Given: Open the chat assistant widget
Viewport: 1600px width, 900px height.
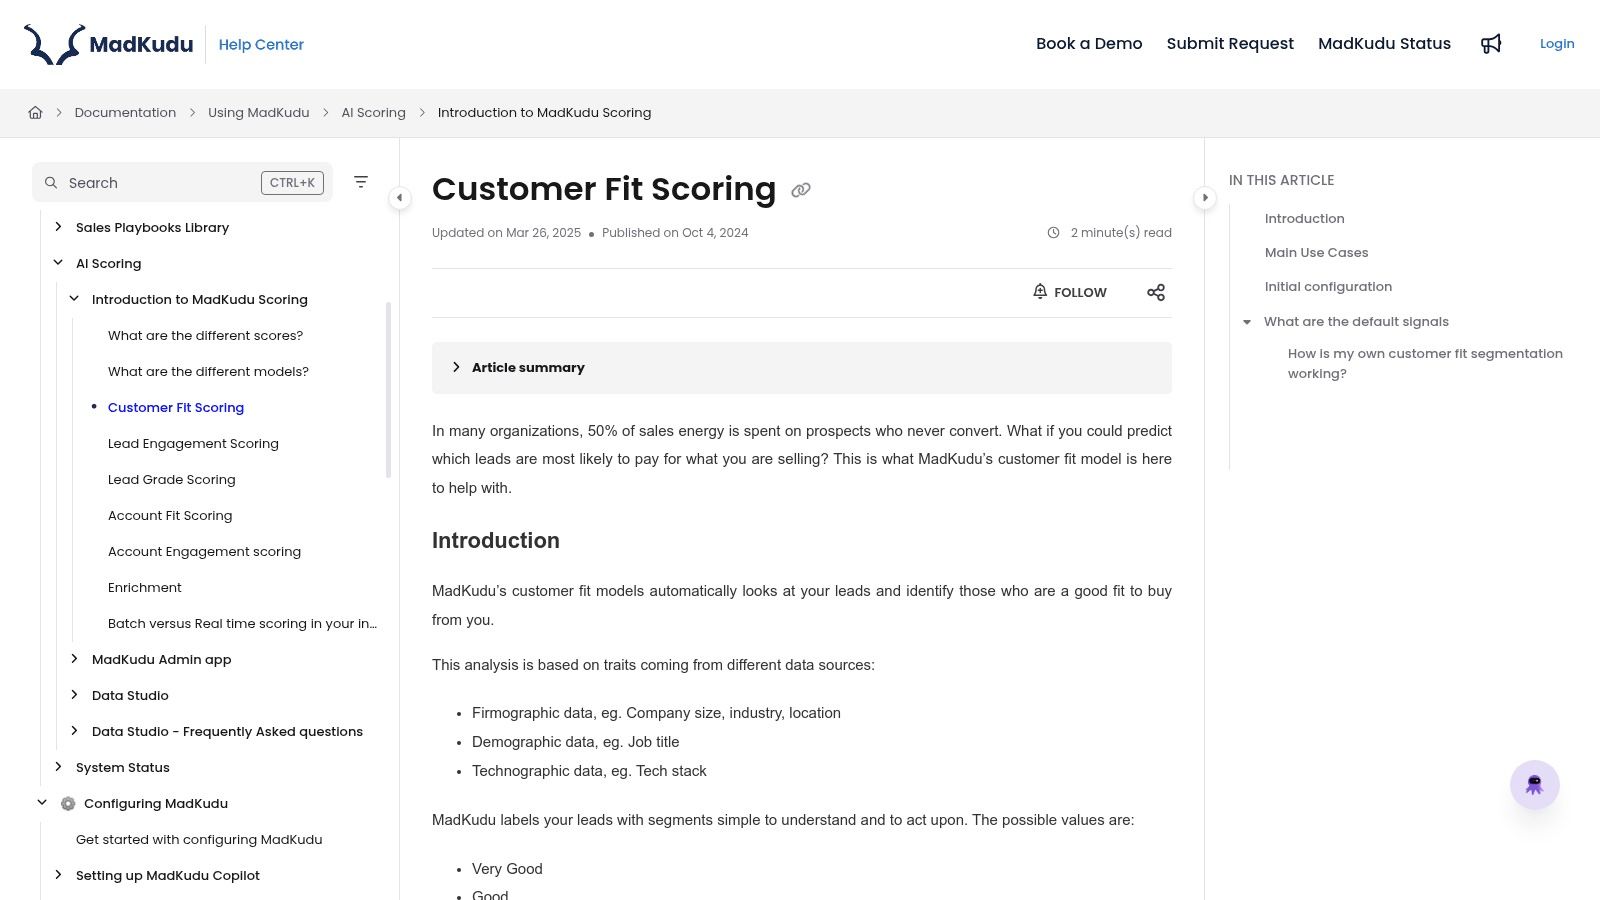Looking at the screenshot, I should (x=1534, y=785).
